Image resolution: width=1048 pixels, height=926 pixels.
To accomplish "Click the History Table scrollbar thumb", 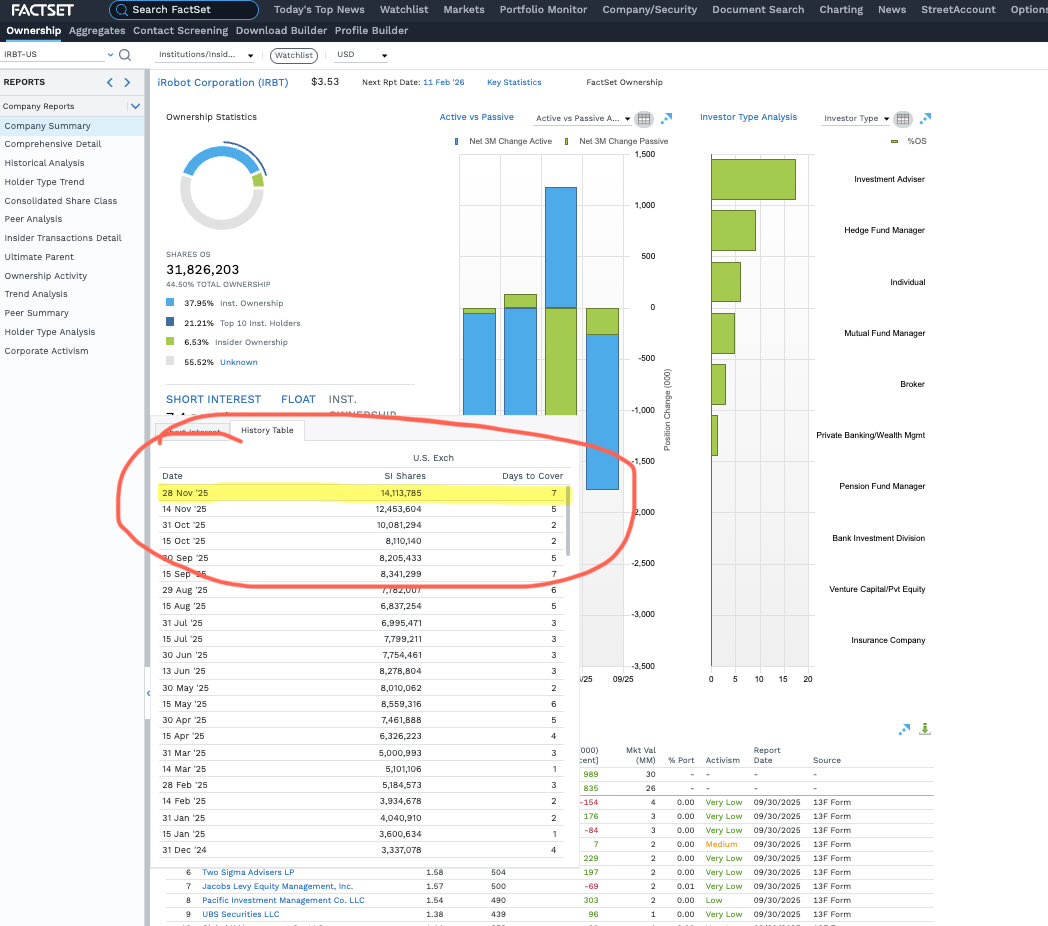I will point(568,521).
